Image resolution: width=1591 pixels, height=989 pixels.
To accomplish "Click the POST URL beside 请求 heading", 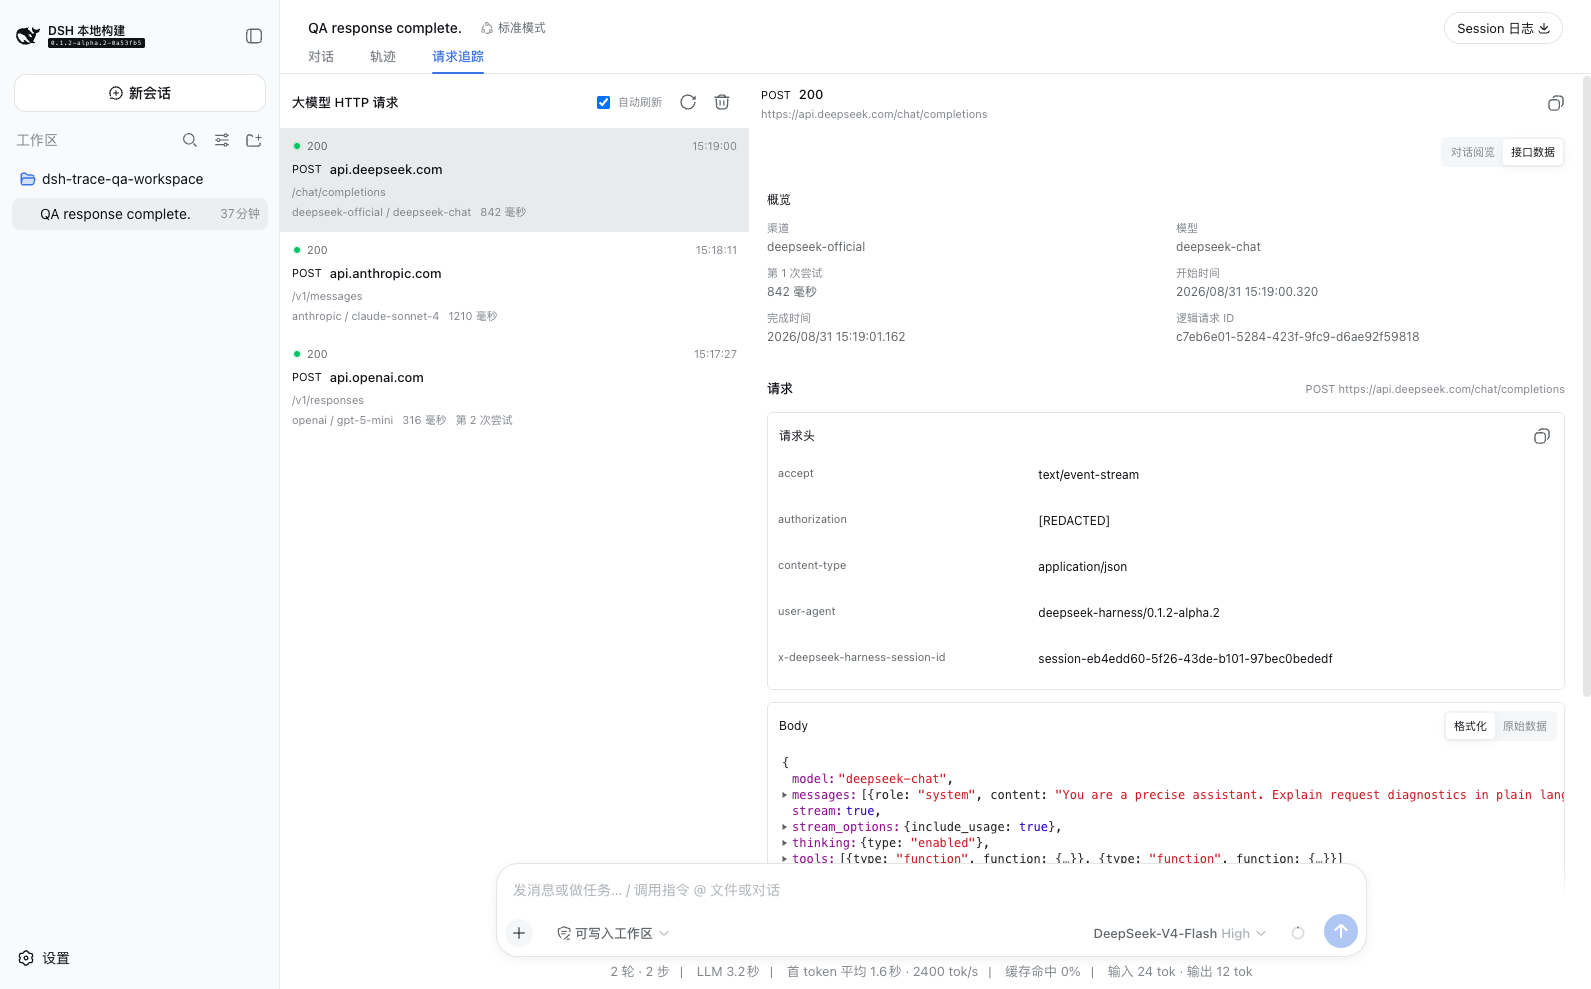I will click(x=1435, y=389).
